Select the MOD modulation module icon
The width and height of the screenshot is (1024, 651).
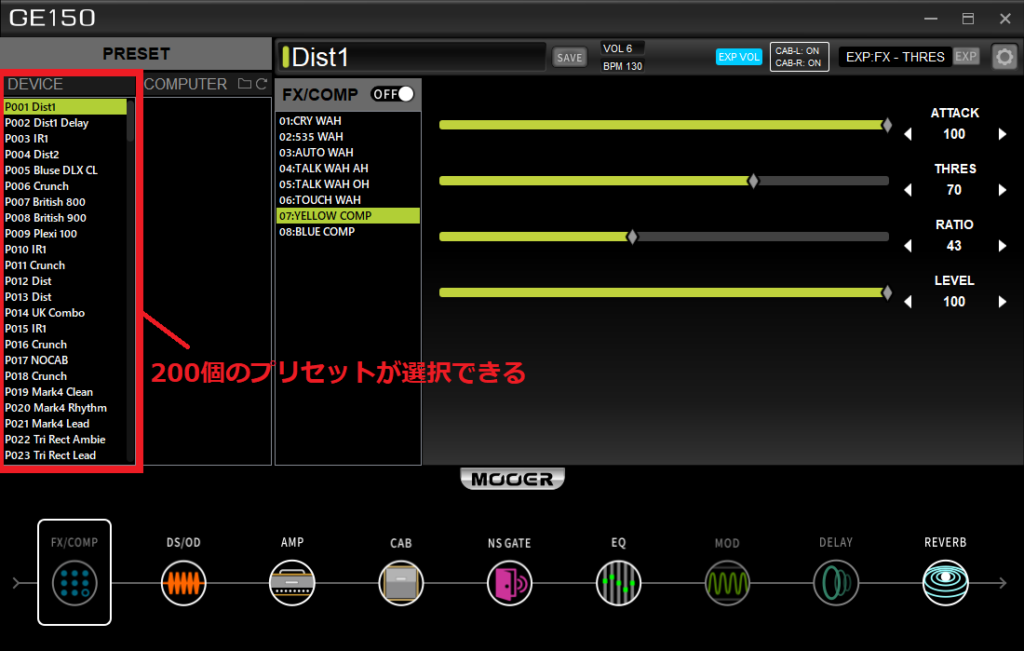(727, 582)
